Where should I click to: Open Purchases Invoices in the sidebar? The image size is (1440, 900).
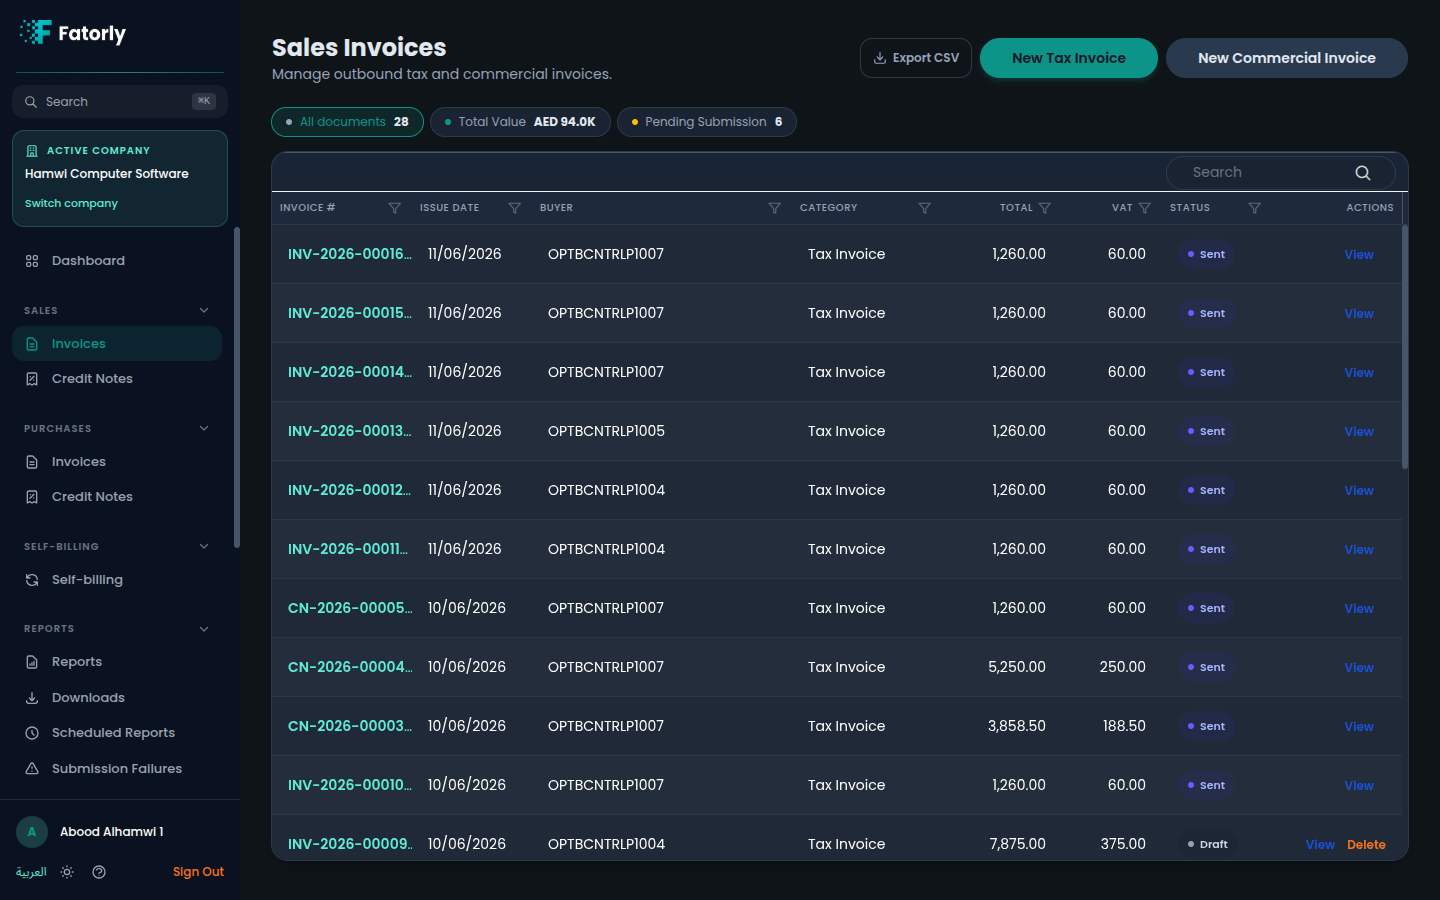(117, 462)
